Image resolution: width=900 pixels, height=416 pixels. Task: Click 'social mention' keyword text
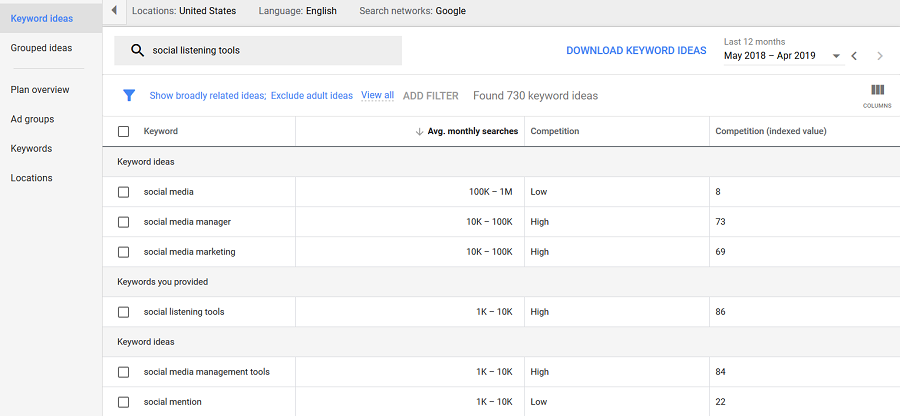pyautogui.click(x=172, y=402)
